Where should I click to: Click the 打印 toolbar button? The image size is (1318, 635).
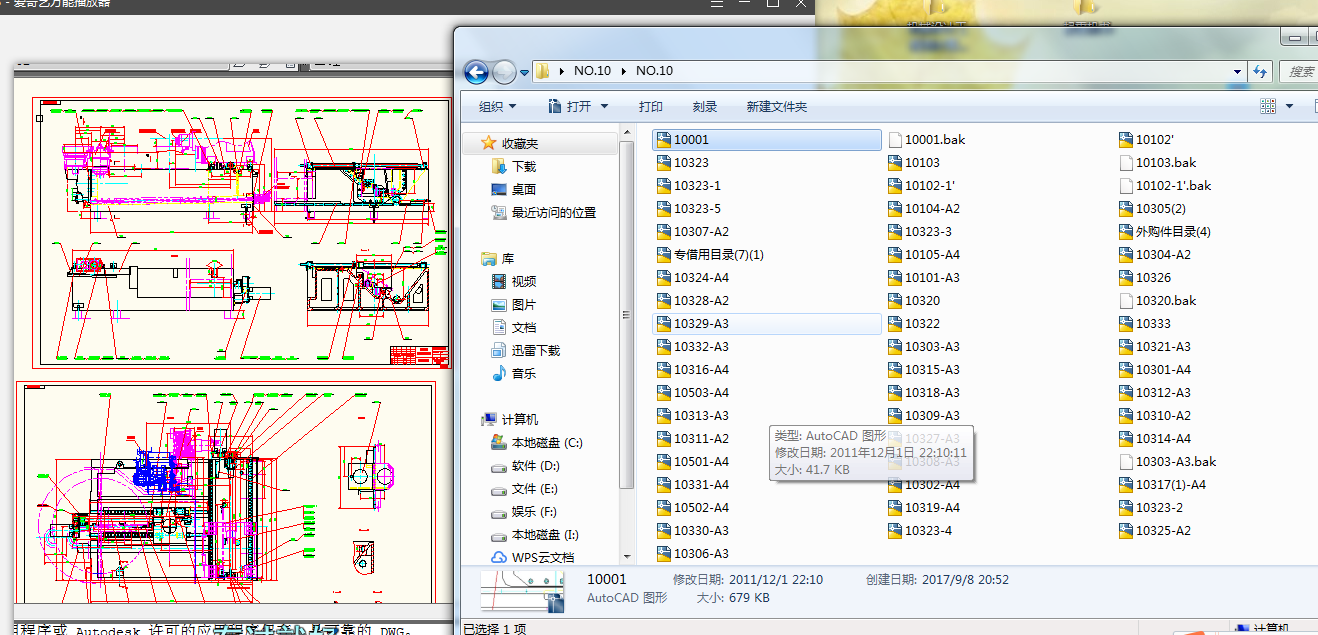651,106
